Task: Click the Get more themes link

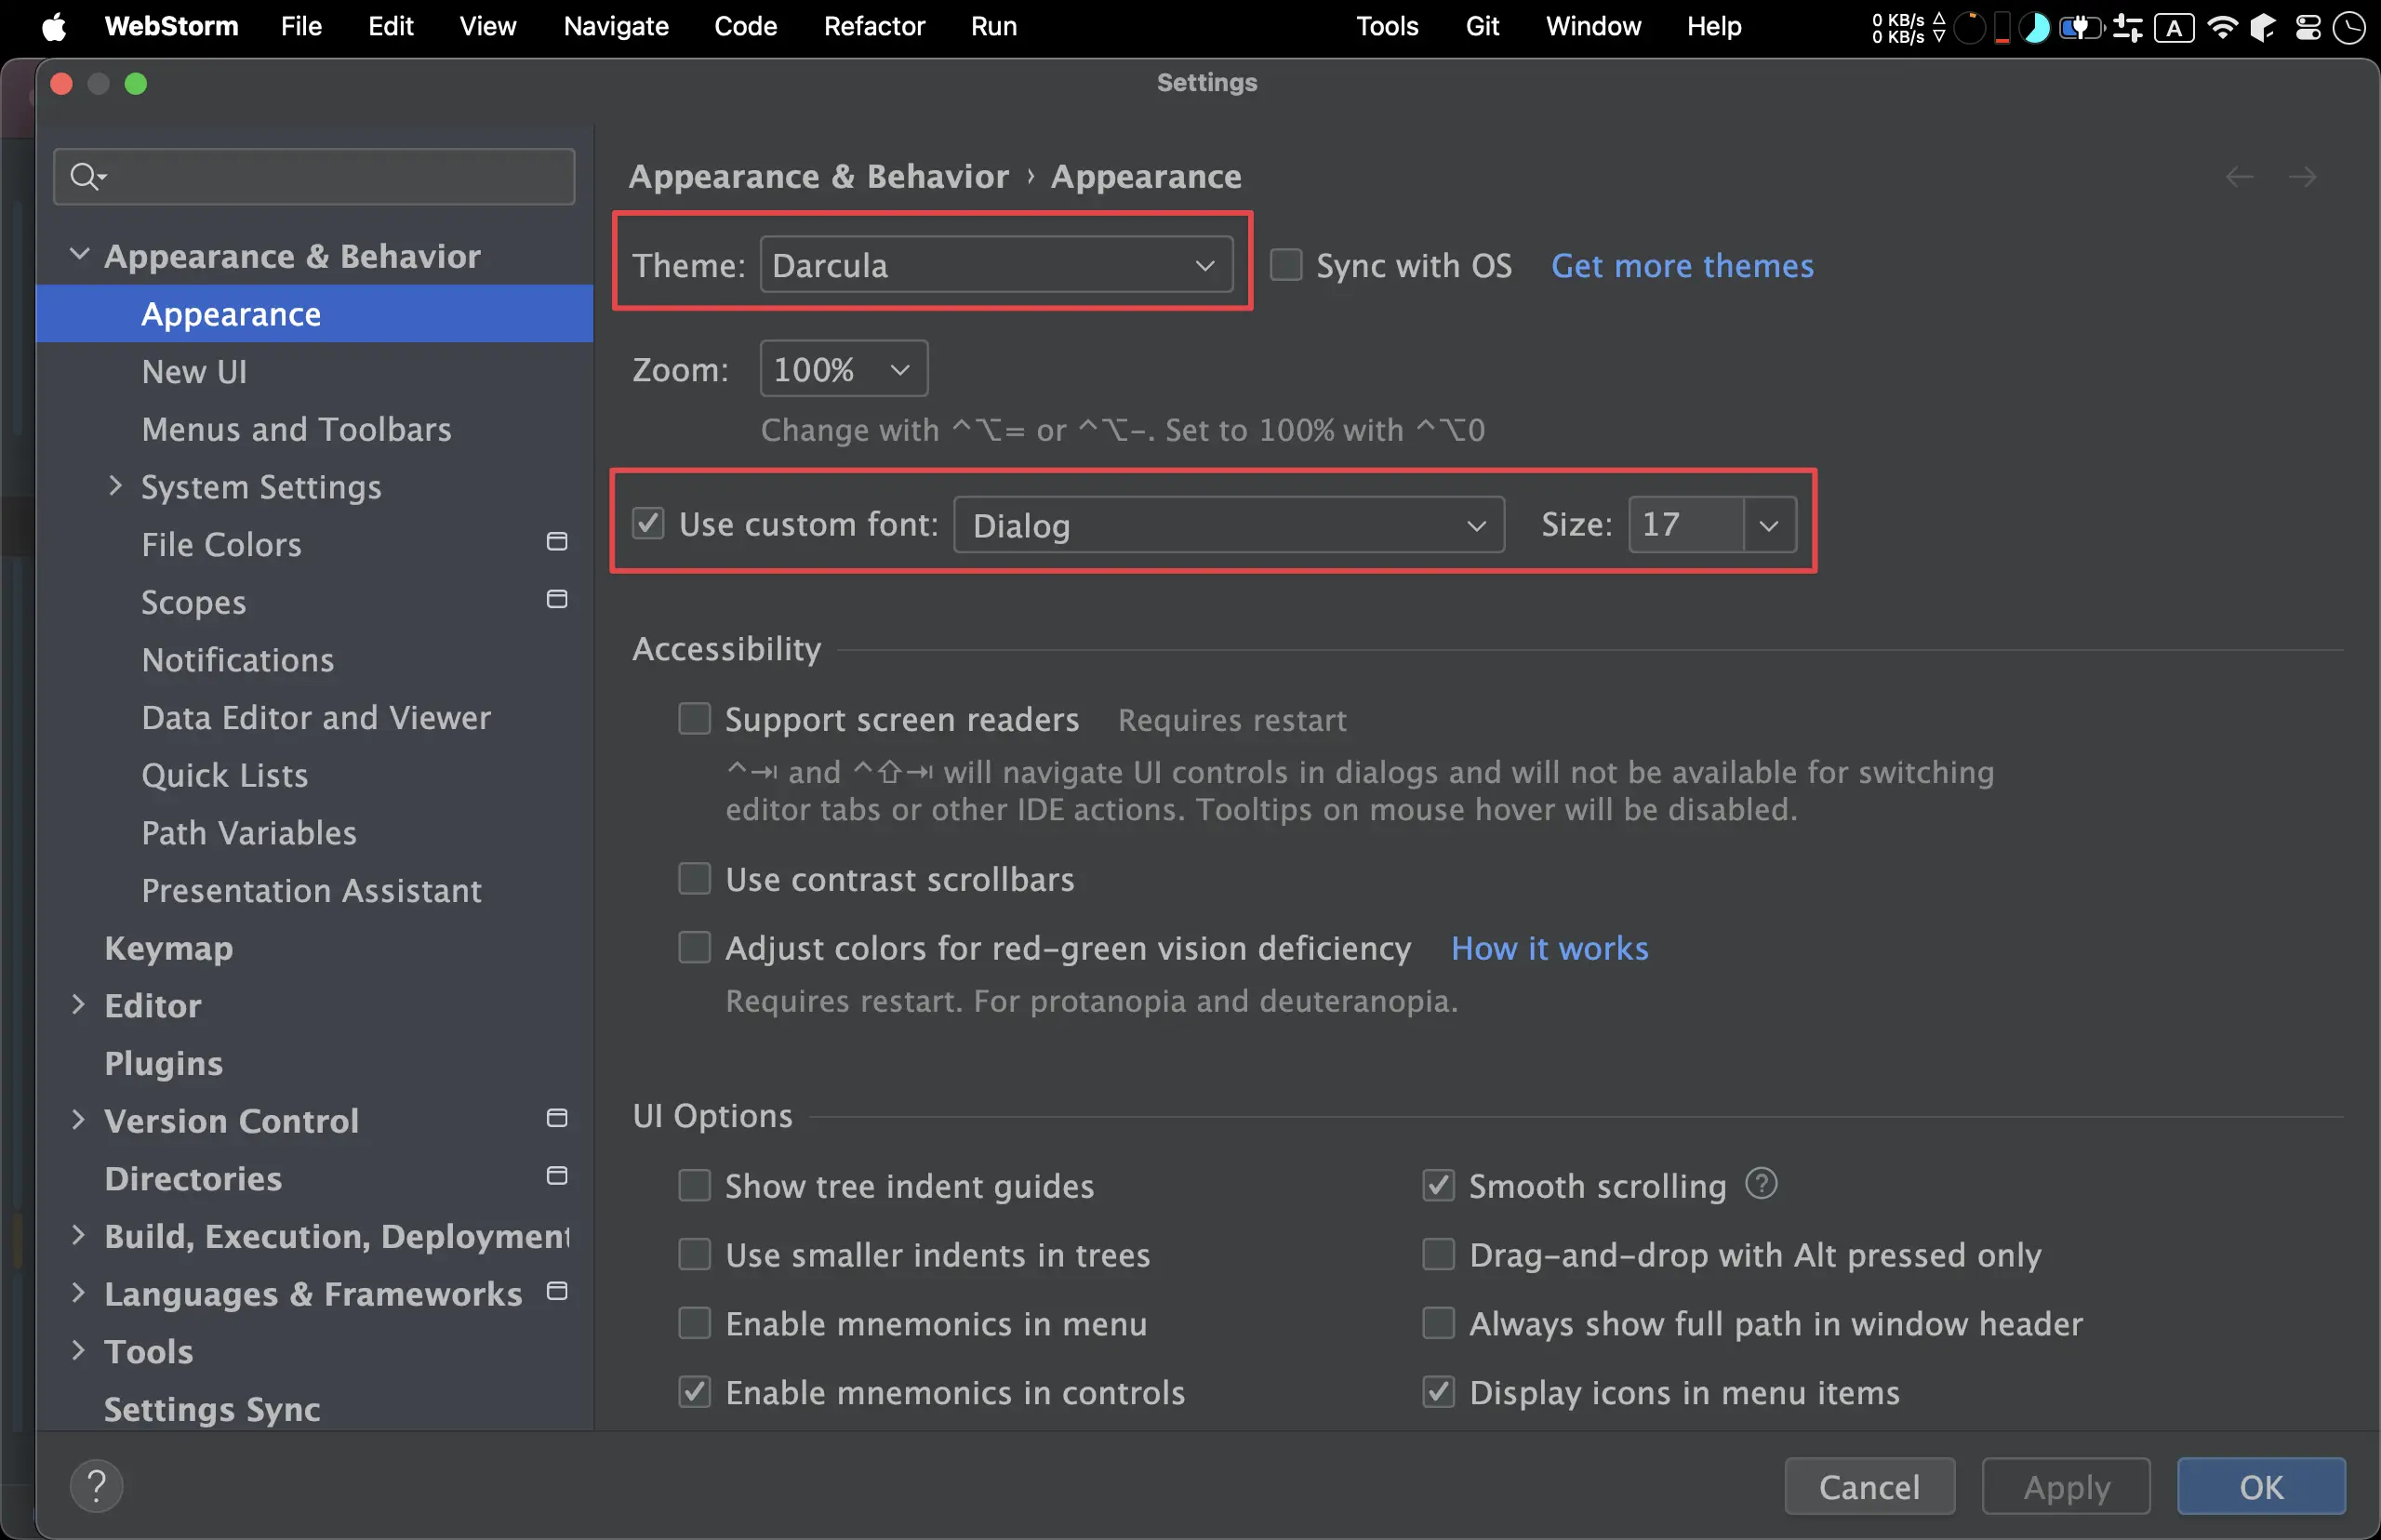Action: point(1681,266)
